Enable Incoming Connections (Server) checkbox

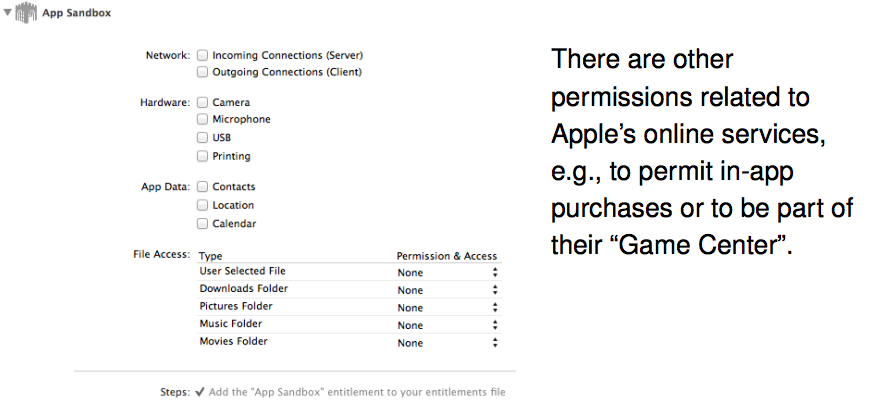tap(203, 55)
